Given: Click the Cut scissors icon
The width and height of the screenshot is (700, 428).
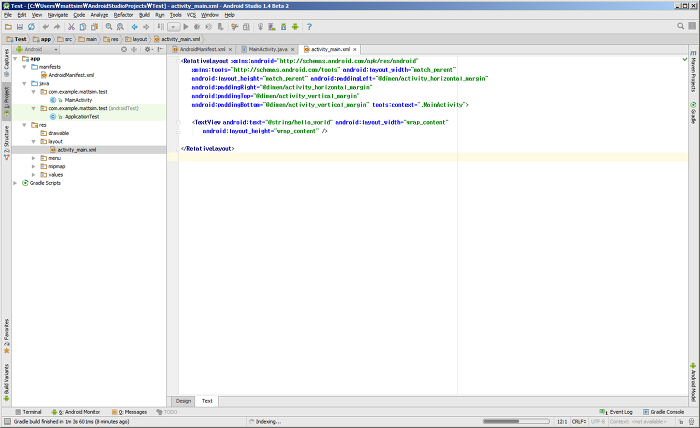Looking at the screenshot, I should pyautogui.click(x=71, y=27).
